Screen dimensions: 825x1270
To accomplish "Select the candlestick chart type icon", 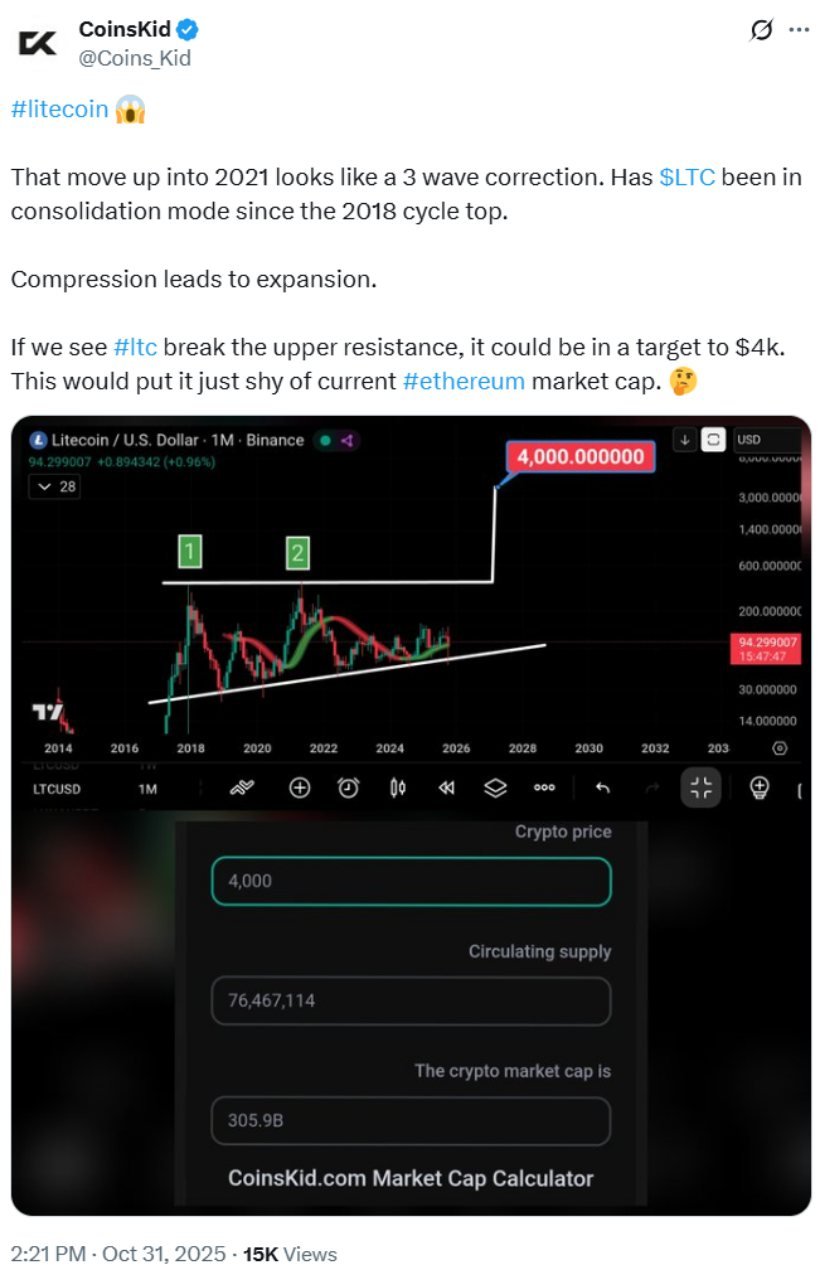I will point(397,788).
